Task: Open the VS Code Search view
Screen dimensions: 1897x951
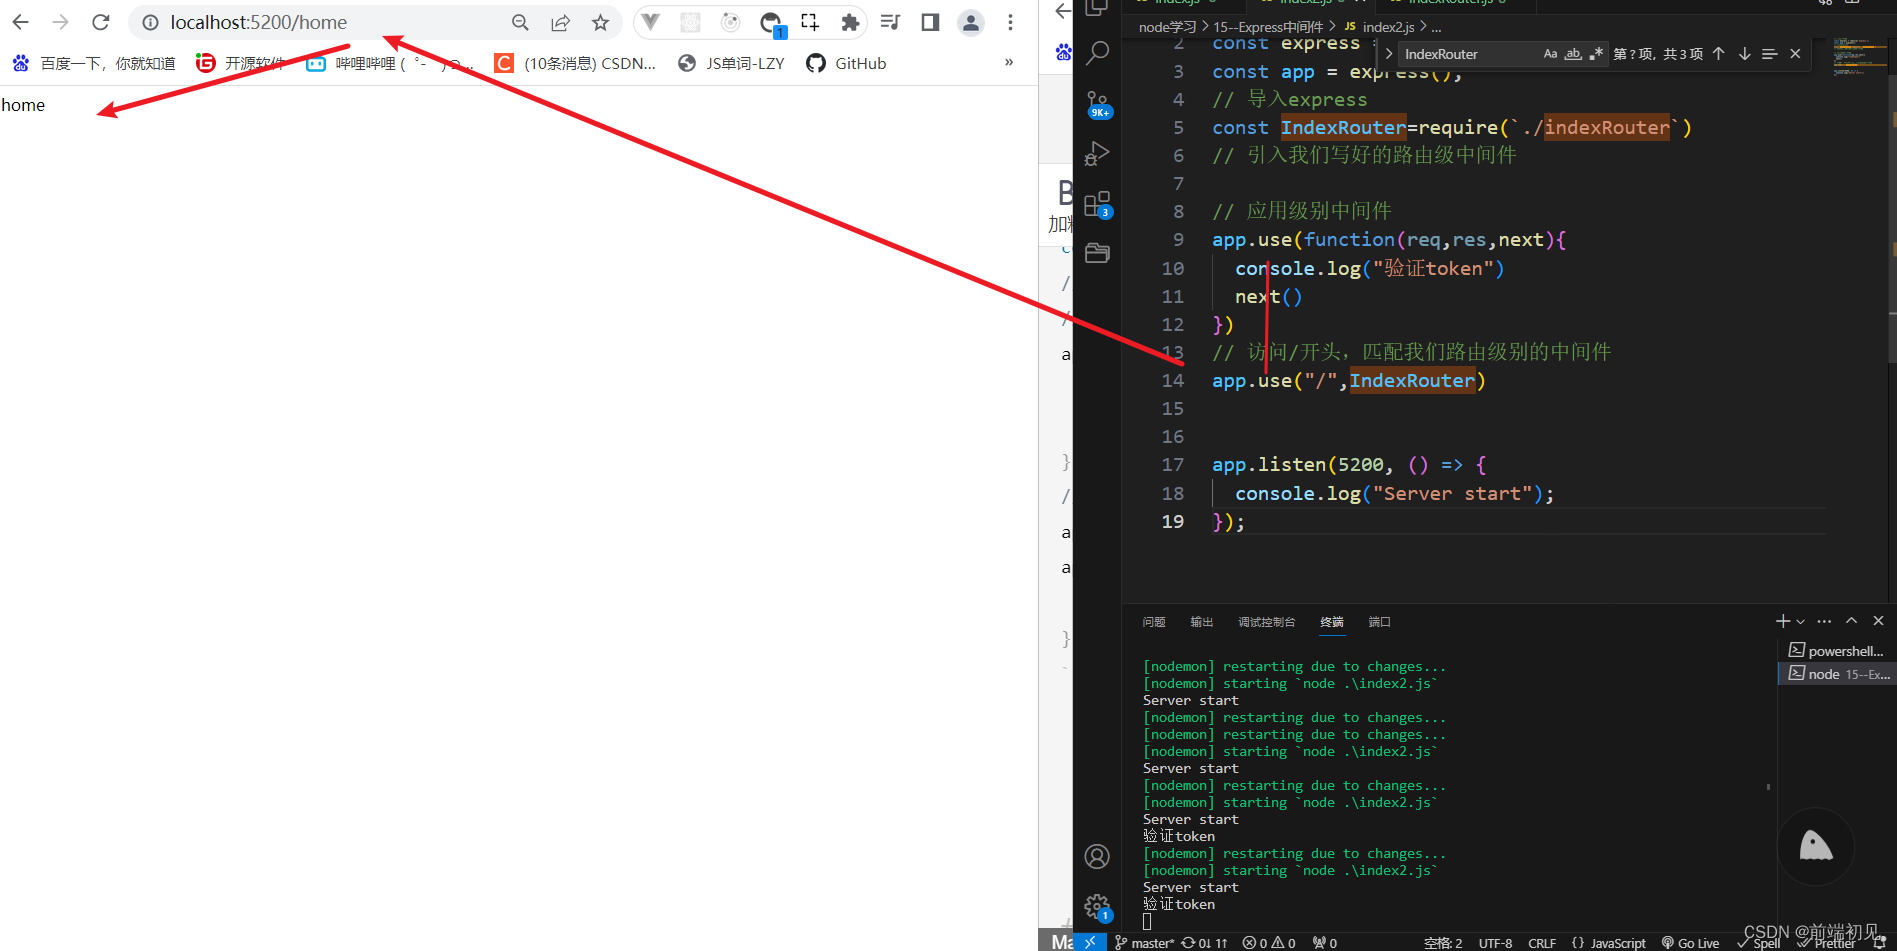Action: [x=1097, y=53]
